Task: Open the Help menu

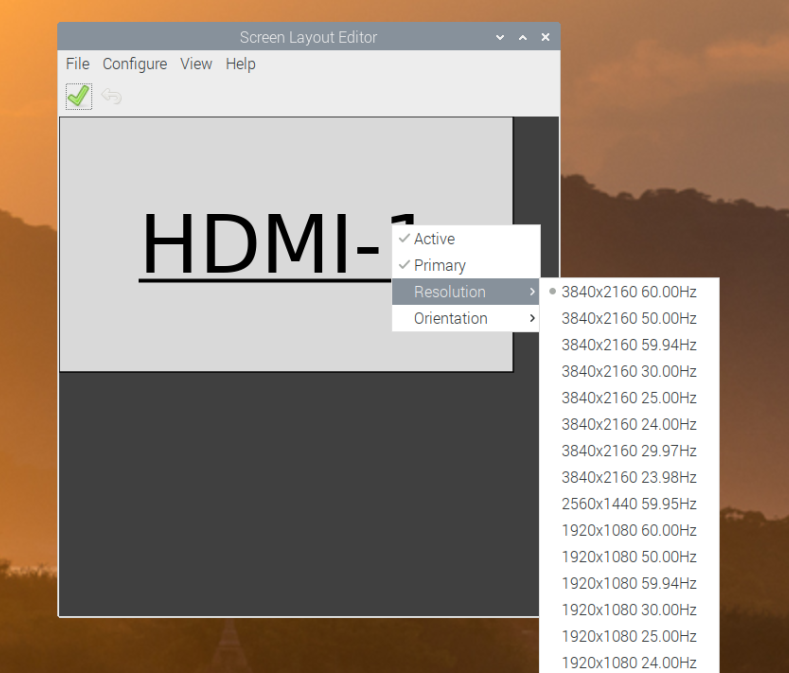Action: 240,64
